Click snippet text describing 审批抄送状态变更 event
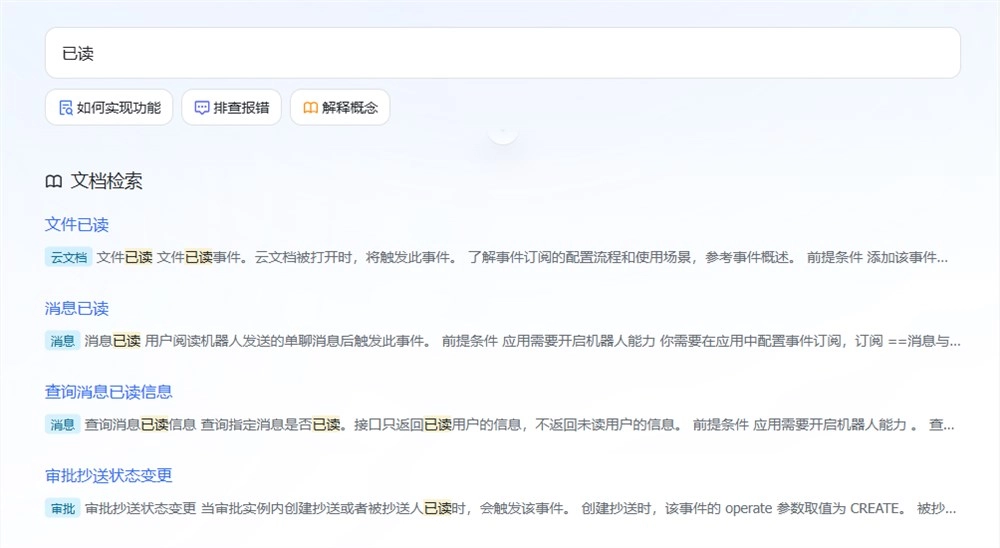 pos(520,508)
